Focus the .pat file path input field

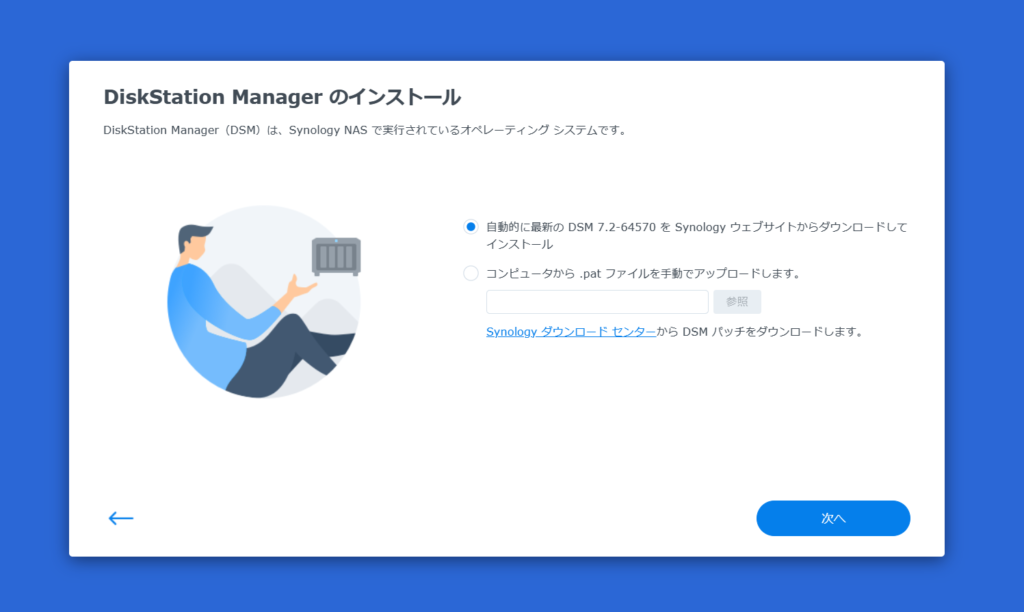[597, 302]
